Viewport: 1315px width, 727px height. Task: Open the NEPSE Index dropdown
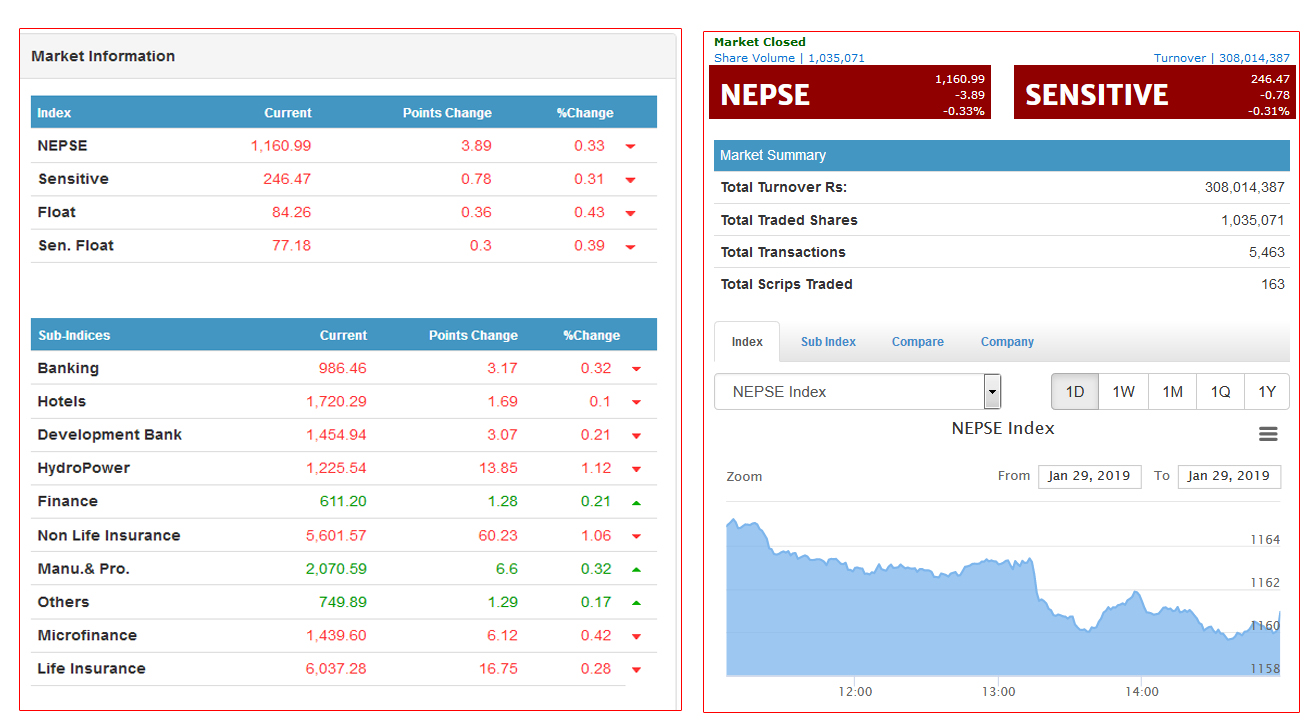pos(858,392)
